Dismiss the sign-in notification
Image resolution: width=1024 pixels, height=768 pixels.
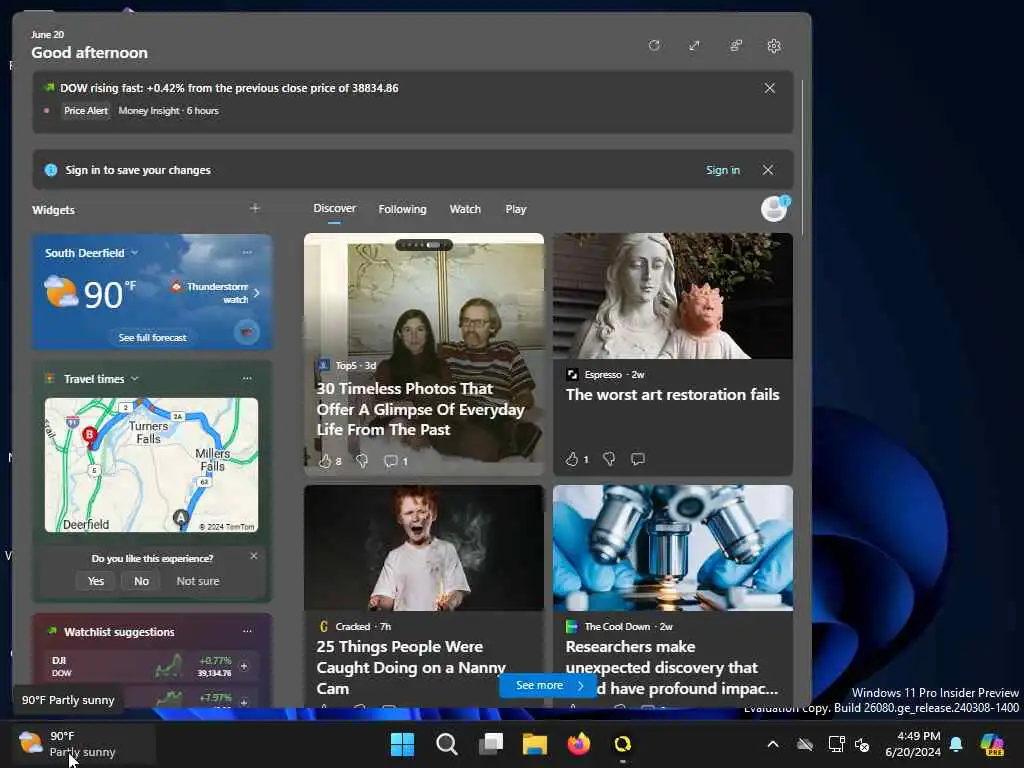(768, 170)
